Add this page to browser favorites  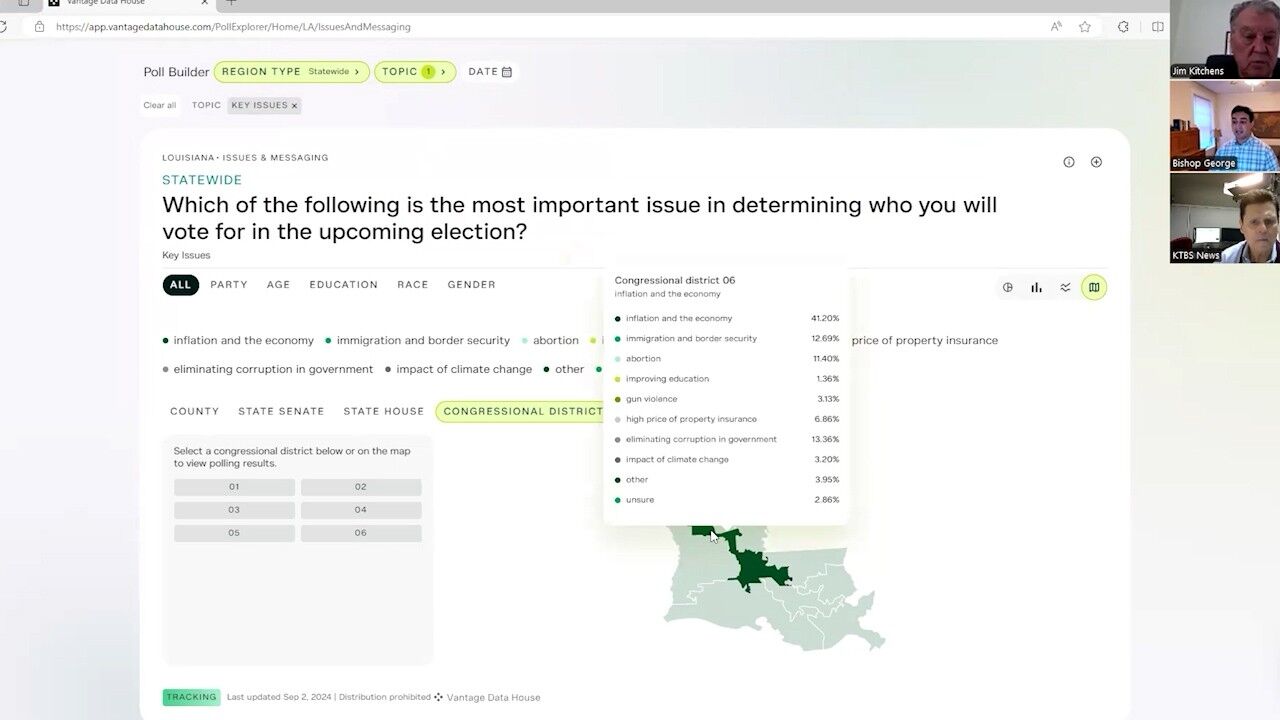[1085, 27]
